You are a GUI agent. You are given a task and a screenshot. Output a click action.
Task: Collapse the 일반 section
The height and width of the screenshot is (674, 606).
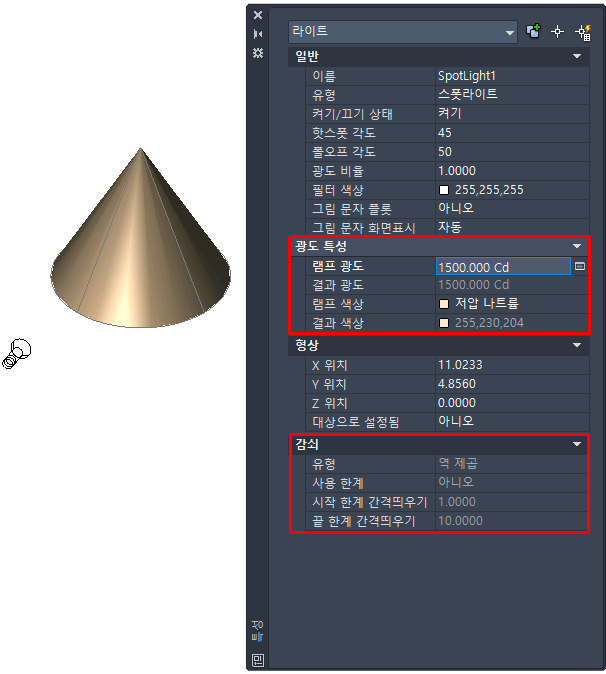pyautogui.click(x=577, y=56)
